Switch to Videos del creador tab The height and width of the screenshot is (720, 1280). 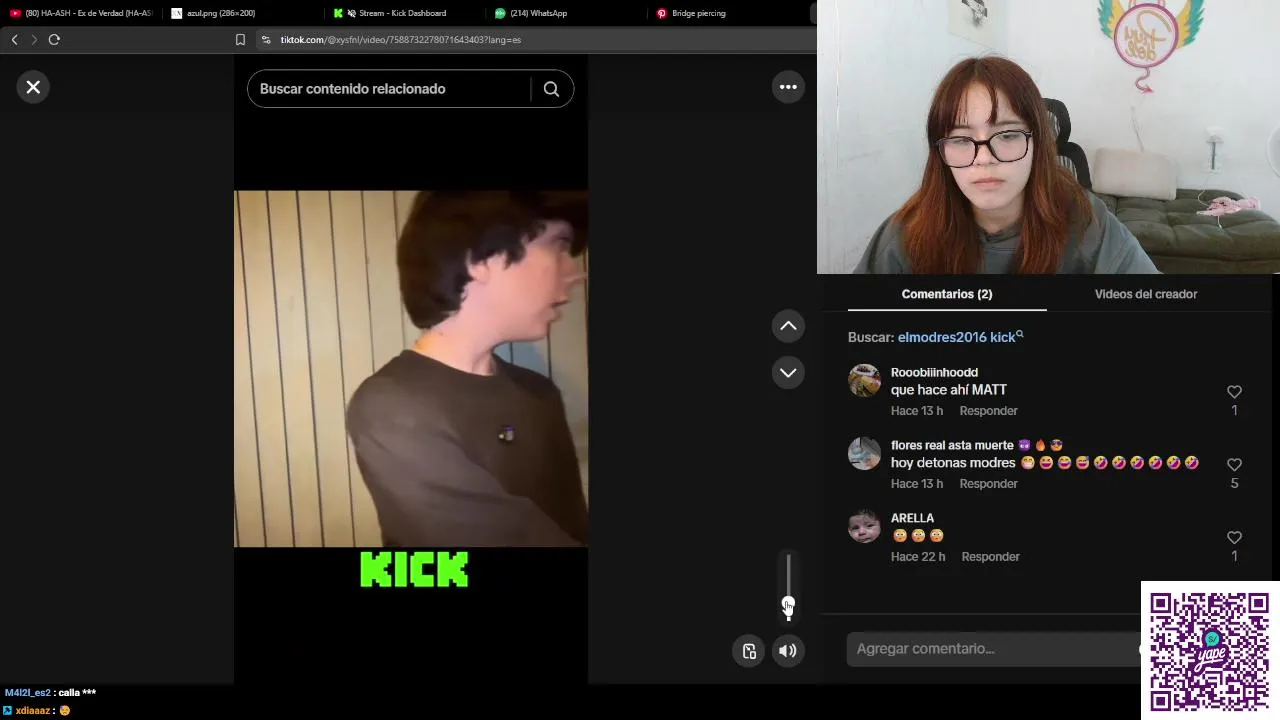coord(1146,294)
